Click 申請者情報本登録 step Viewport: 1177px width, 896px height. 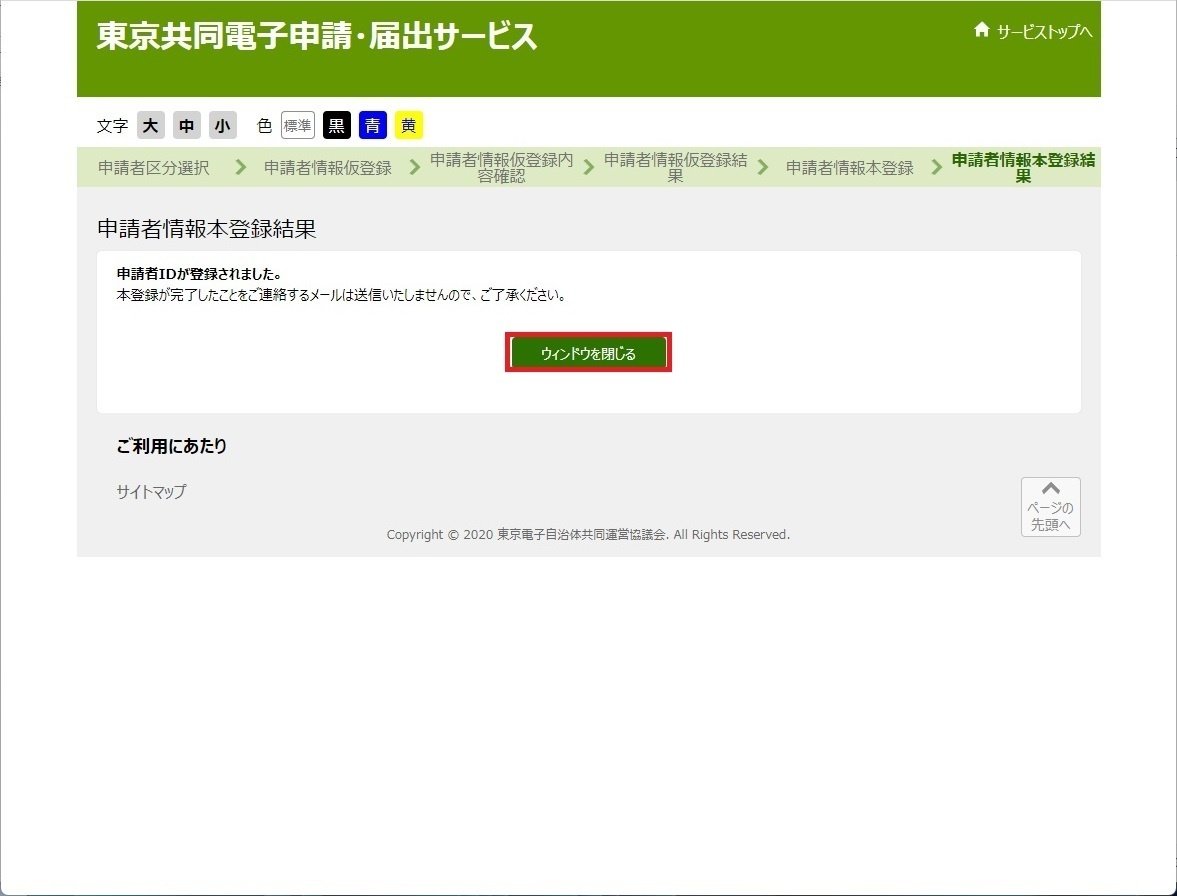[x=850, y=167]
